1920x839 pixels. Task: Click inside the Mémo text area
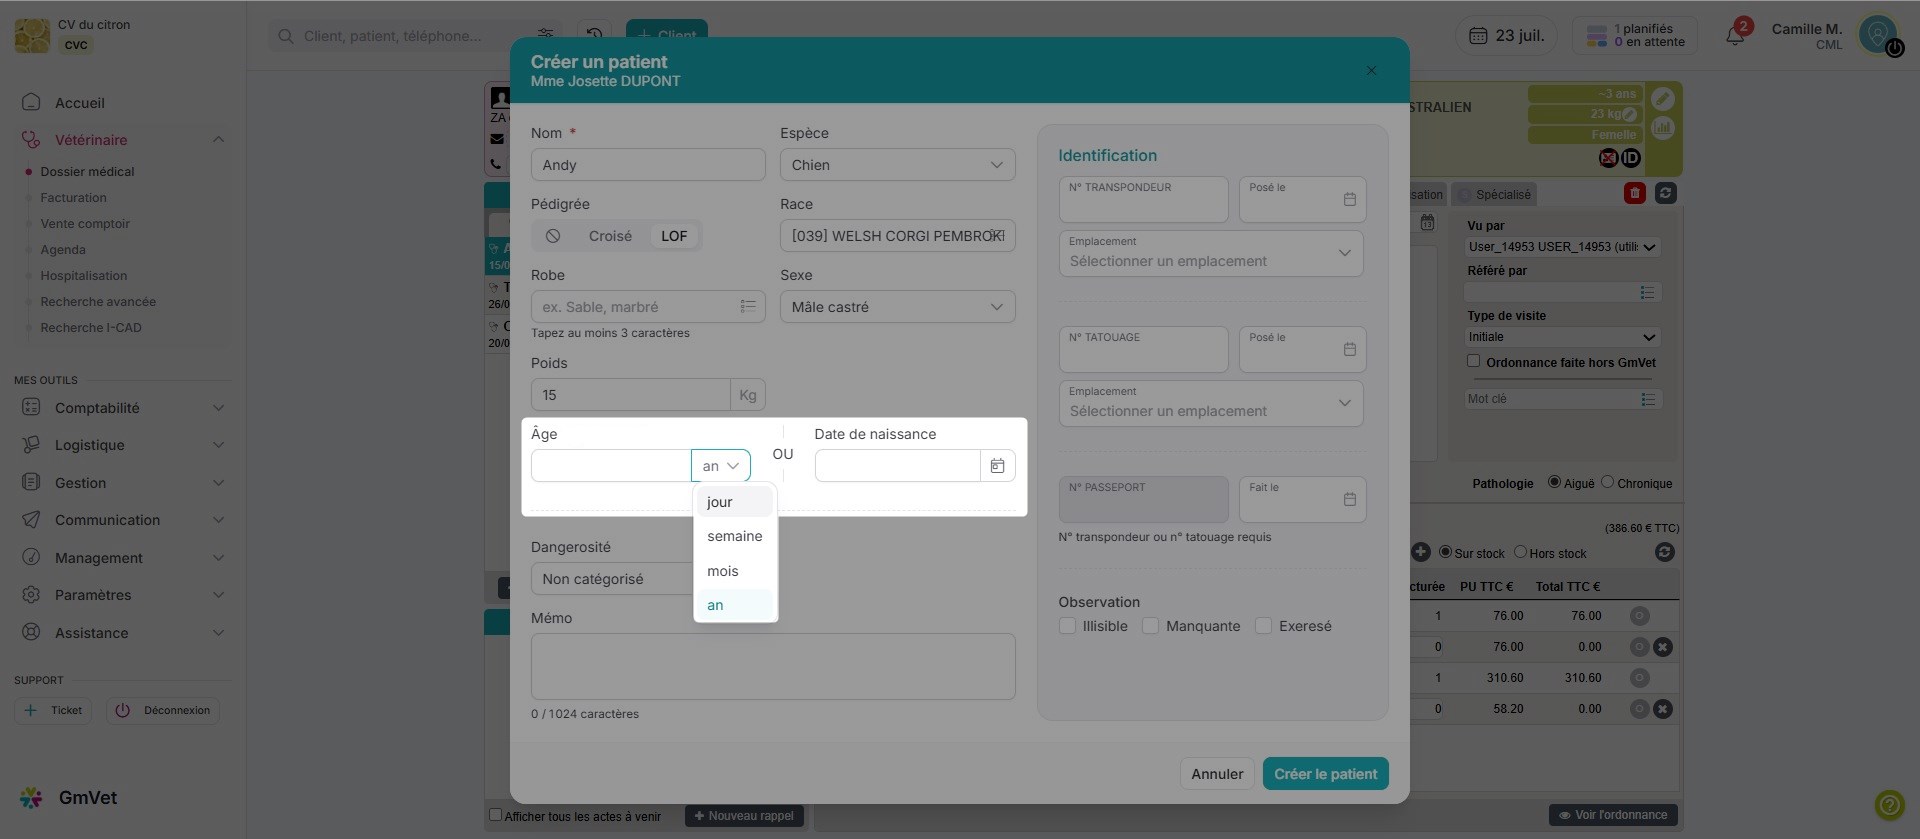point(772,666)
